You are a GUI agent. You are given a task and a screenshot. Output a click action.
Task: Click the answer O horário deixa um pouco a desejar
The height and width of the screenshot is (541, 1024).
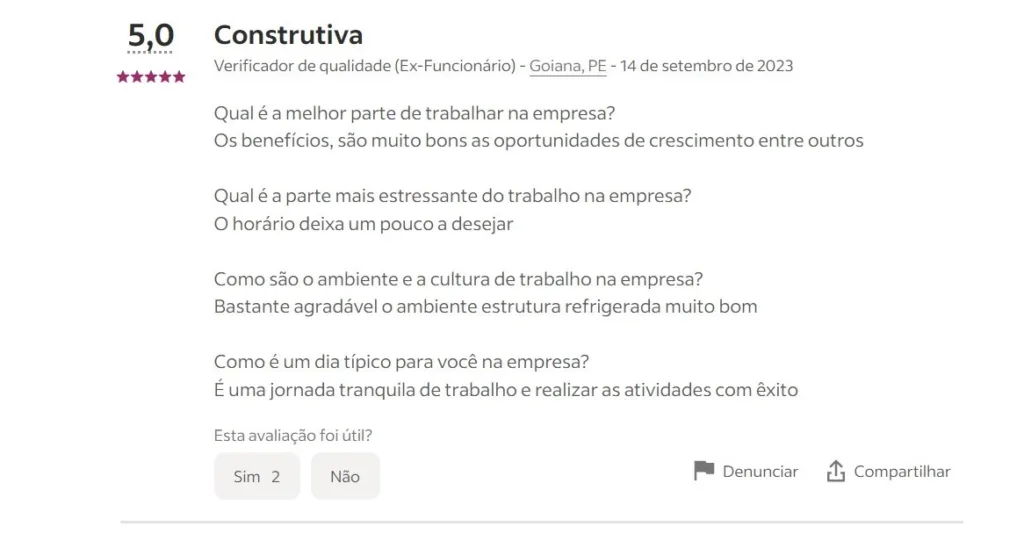[x=364, y=224]
